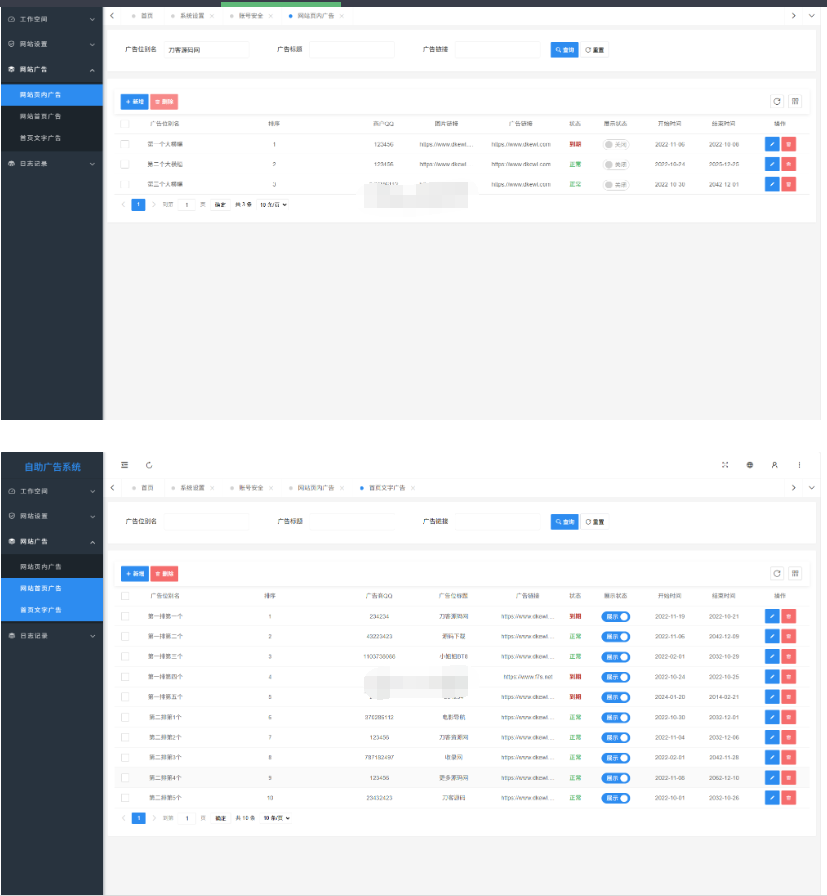Check the checkbox for the 第二排第1个 row

click(125, 717)
